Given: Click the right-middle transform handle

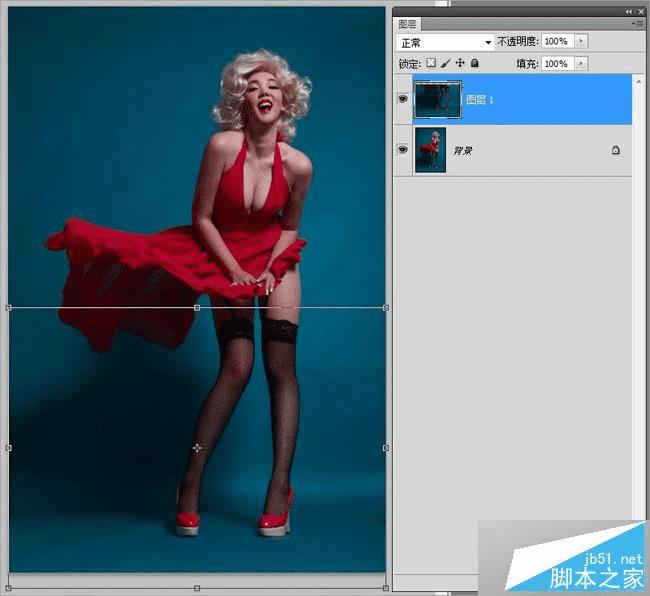Looking at the screenshot, I should pyautogui.click(x=386, y=448).
